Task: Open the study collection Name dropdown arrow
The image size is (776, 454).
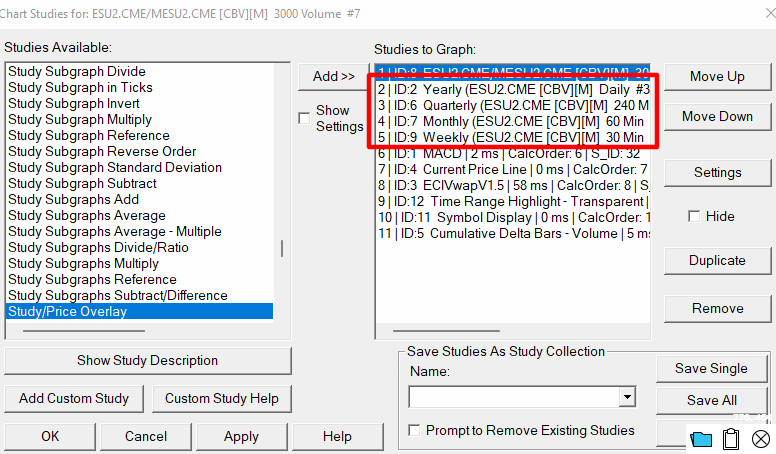Action: click(x=627, y=397)
